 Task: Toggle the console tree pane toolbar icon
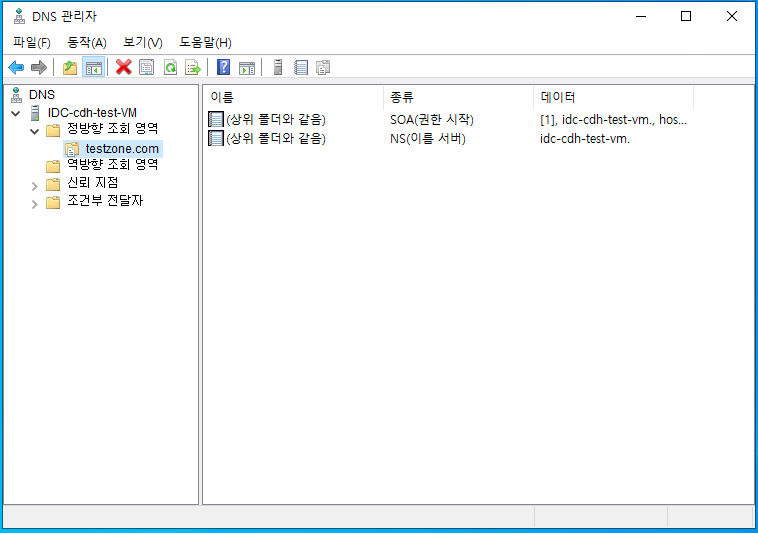(93, 67)
